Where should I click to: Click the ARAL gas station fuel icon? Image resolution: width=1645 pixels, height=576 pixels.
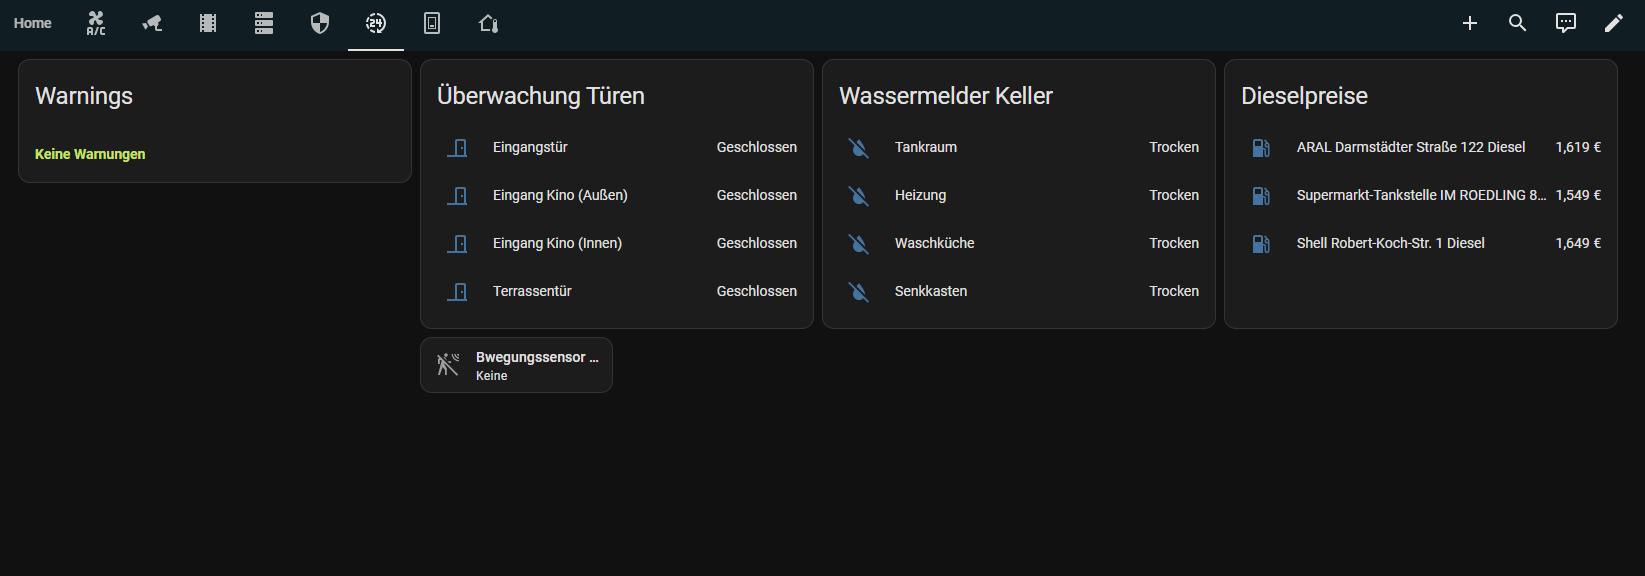1261,148
